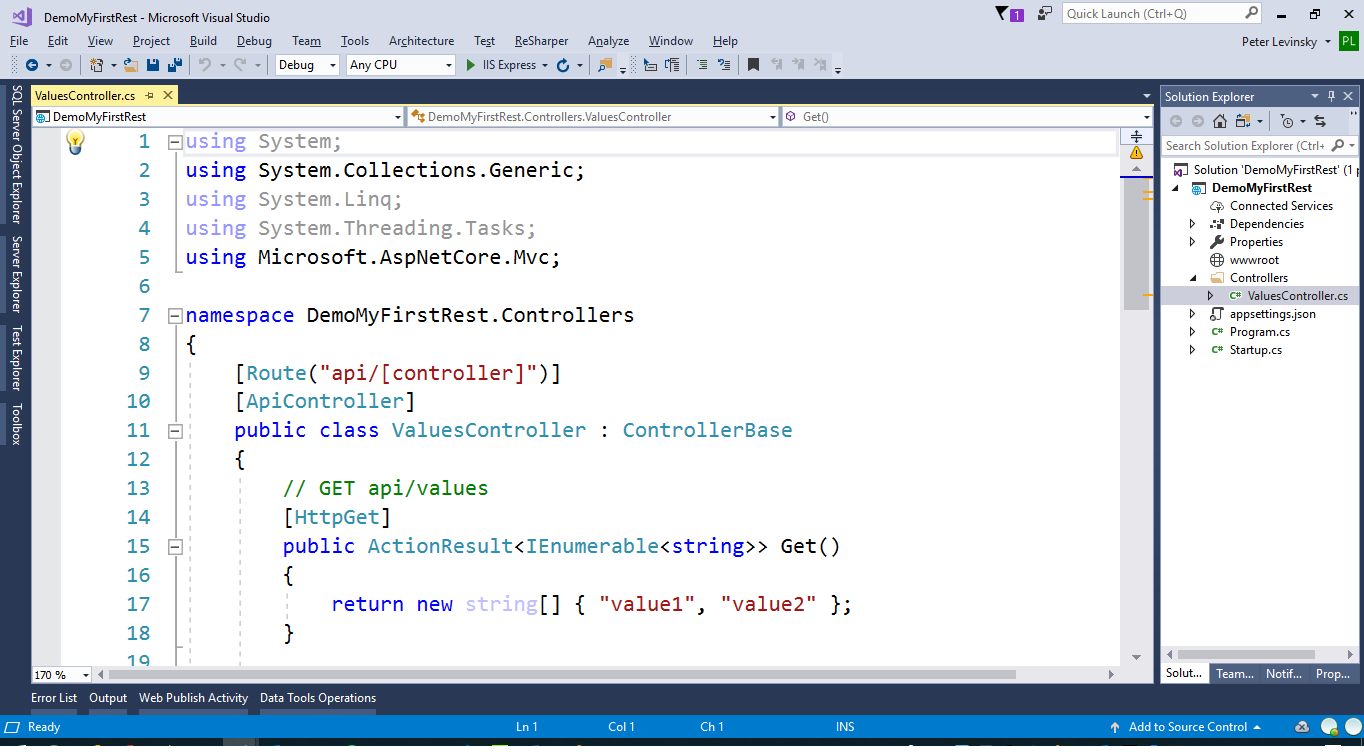The height and width of the screenshot is (752, 1364).
Task: Open the Build menu
Action: [203, 41]
